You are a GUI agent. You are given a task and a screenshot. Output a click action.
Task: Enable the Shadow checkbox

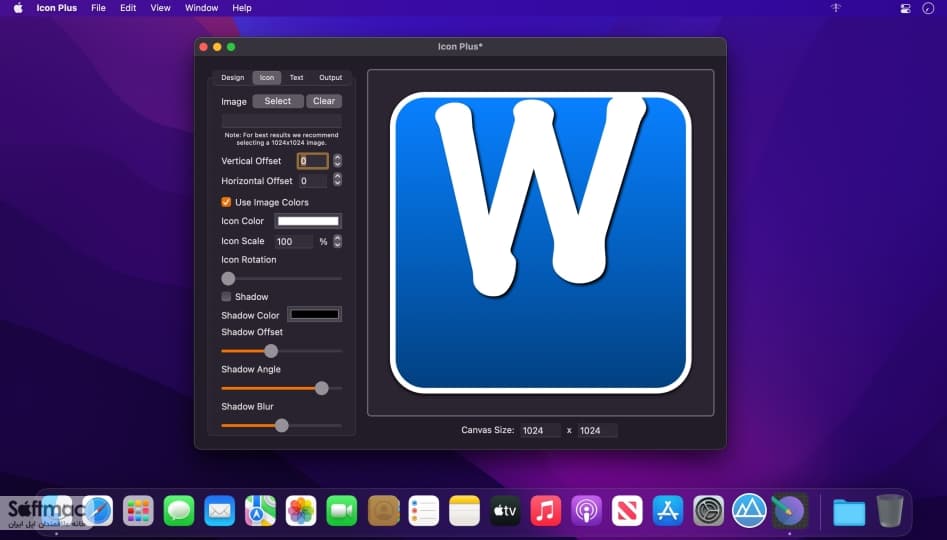pyautogui.click(x=226, y=297)
